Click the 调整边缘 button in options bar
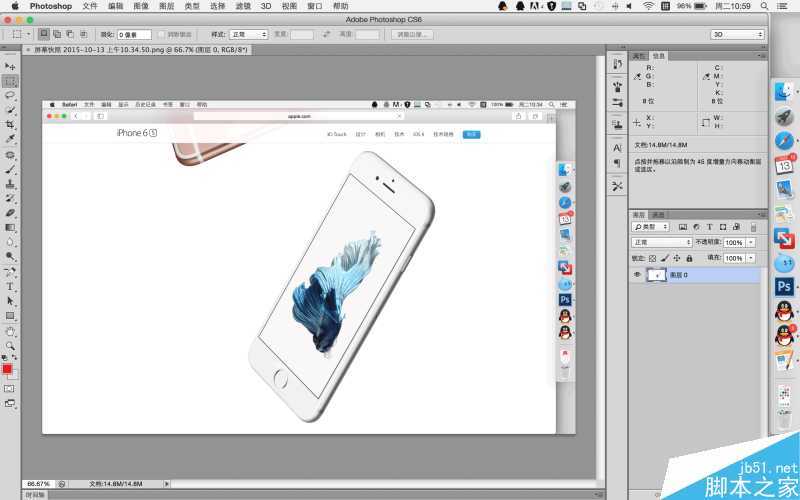Image resolution: width=800 pixels, height=500 pixels. point(412,34)
